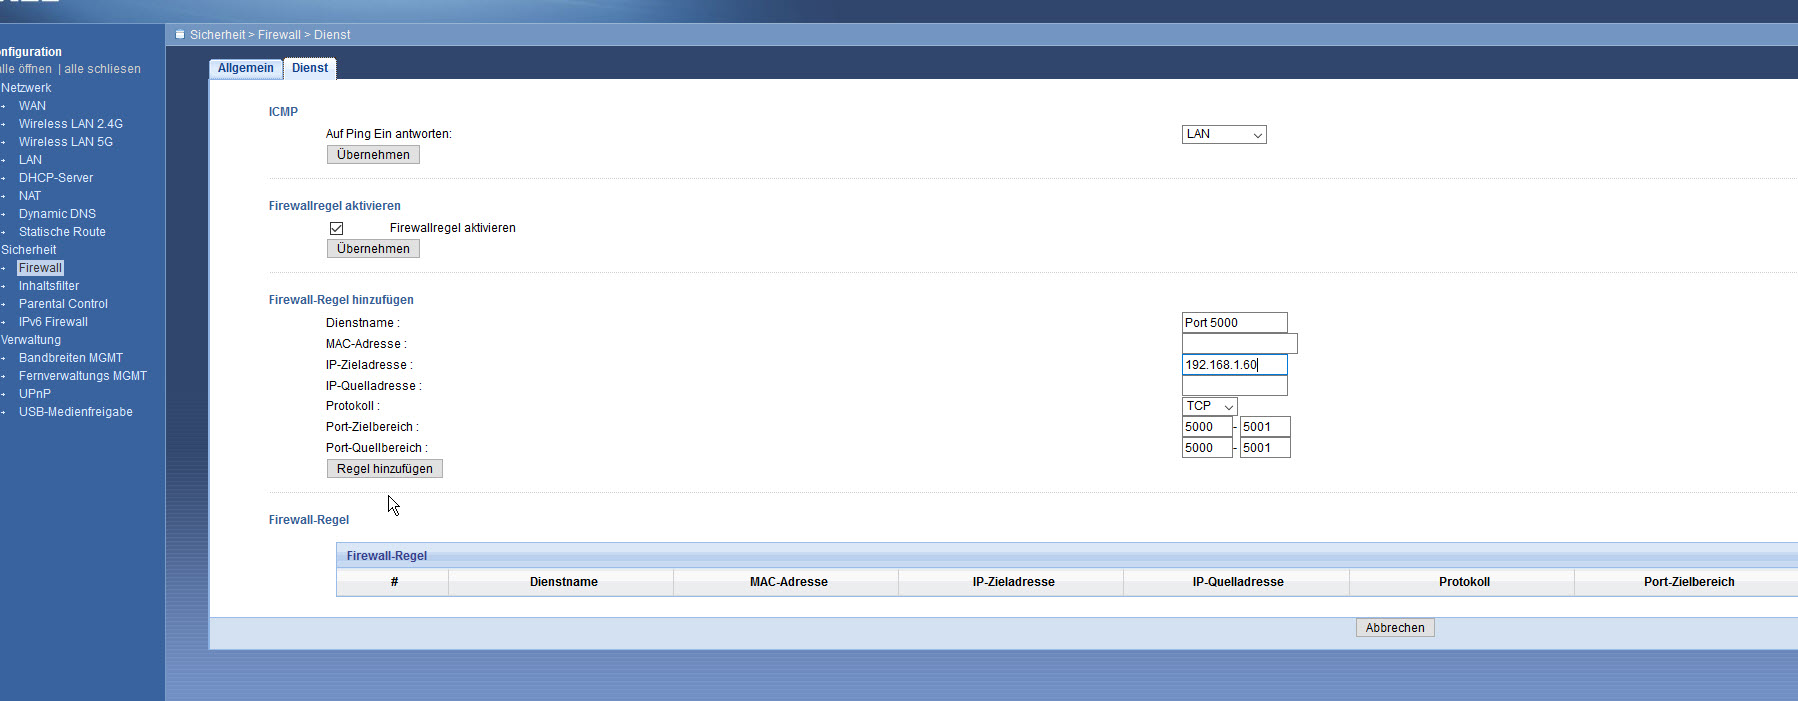
Task: Click Übernehmen under ICMP section
Action: click(373, 155)
